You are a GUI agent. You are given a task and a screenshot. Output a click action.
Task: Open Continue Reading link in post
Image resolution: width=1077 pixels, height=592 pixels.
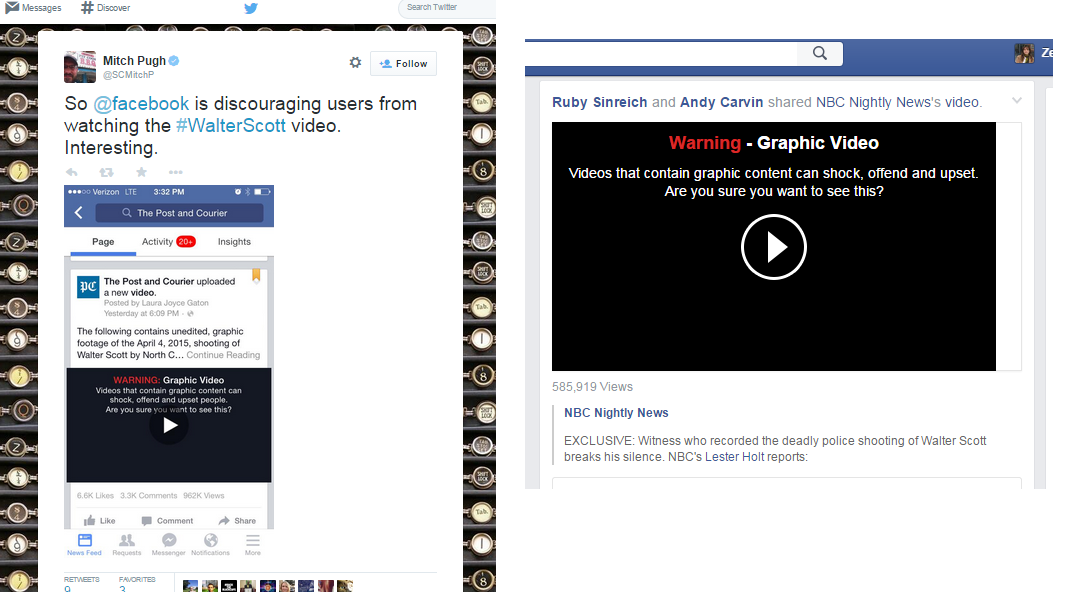(x=223, y=355)
